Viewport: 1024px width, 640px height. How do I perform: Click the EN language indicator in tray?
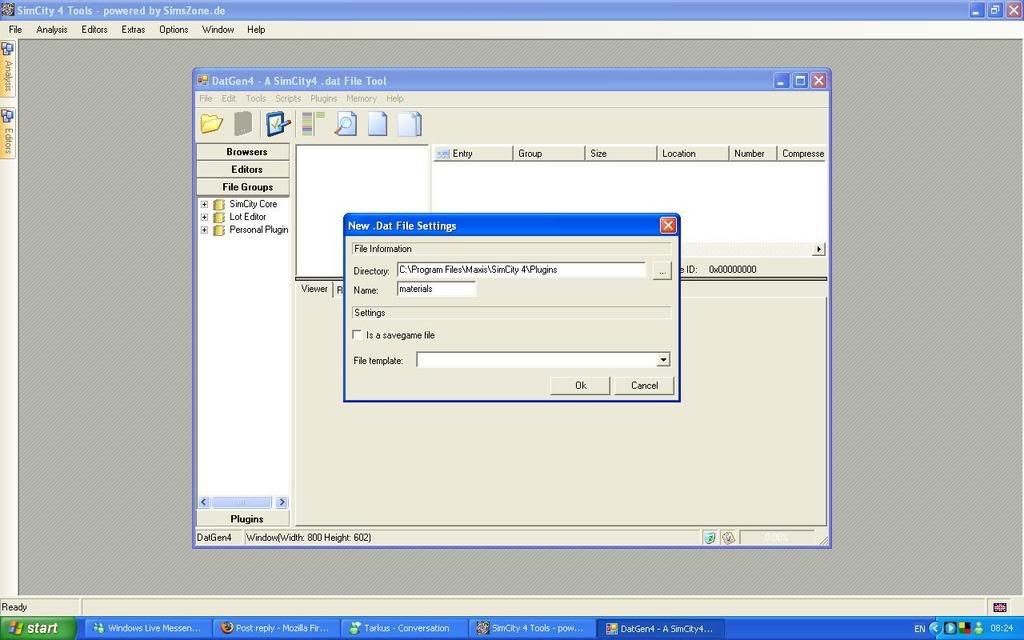(x=920, y=629)
